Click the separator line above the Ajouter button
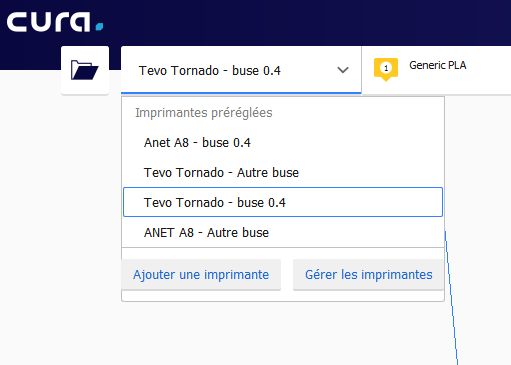This screenshot has height=365, width=511. 283,248
